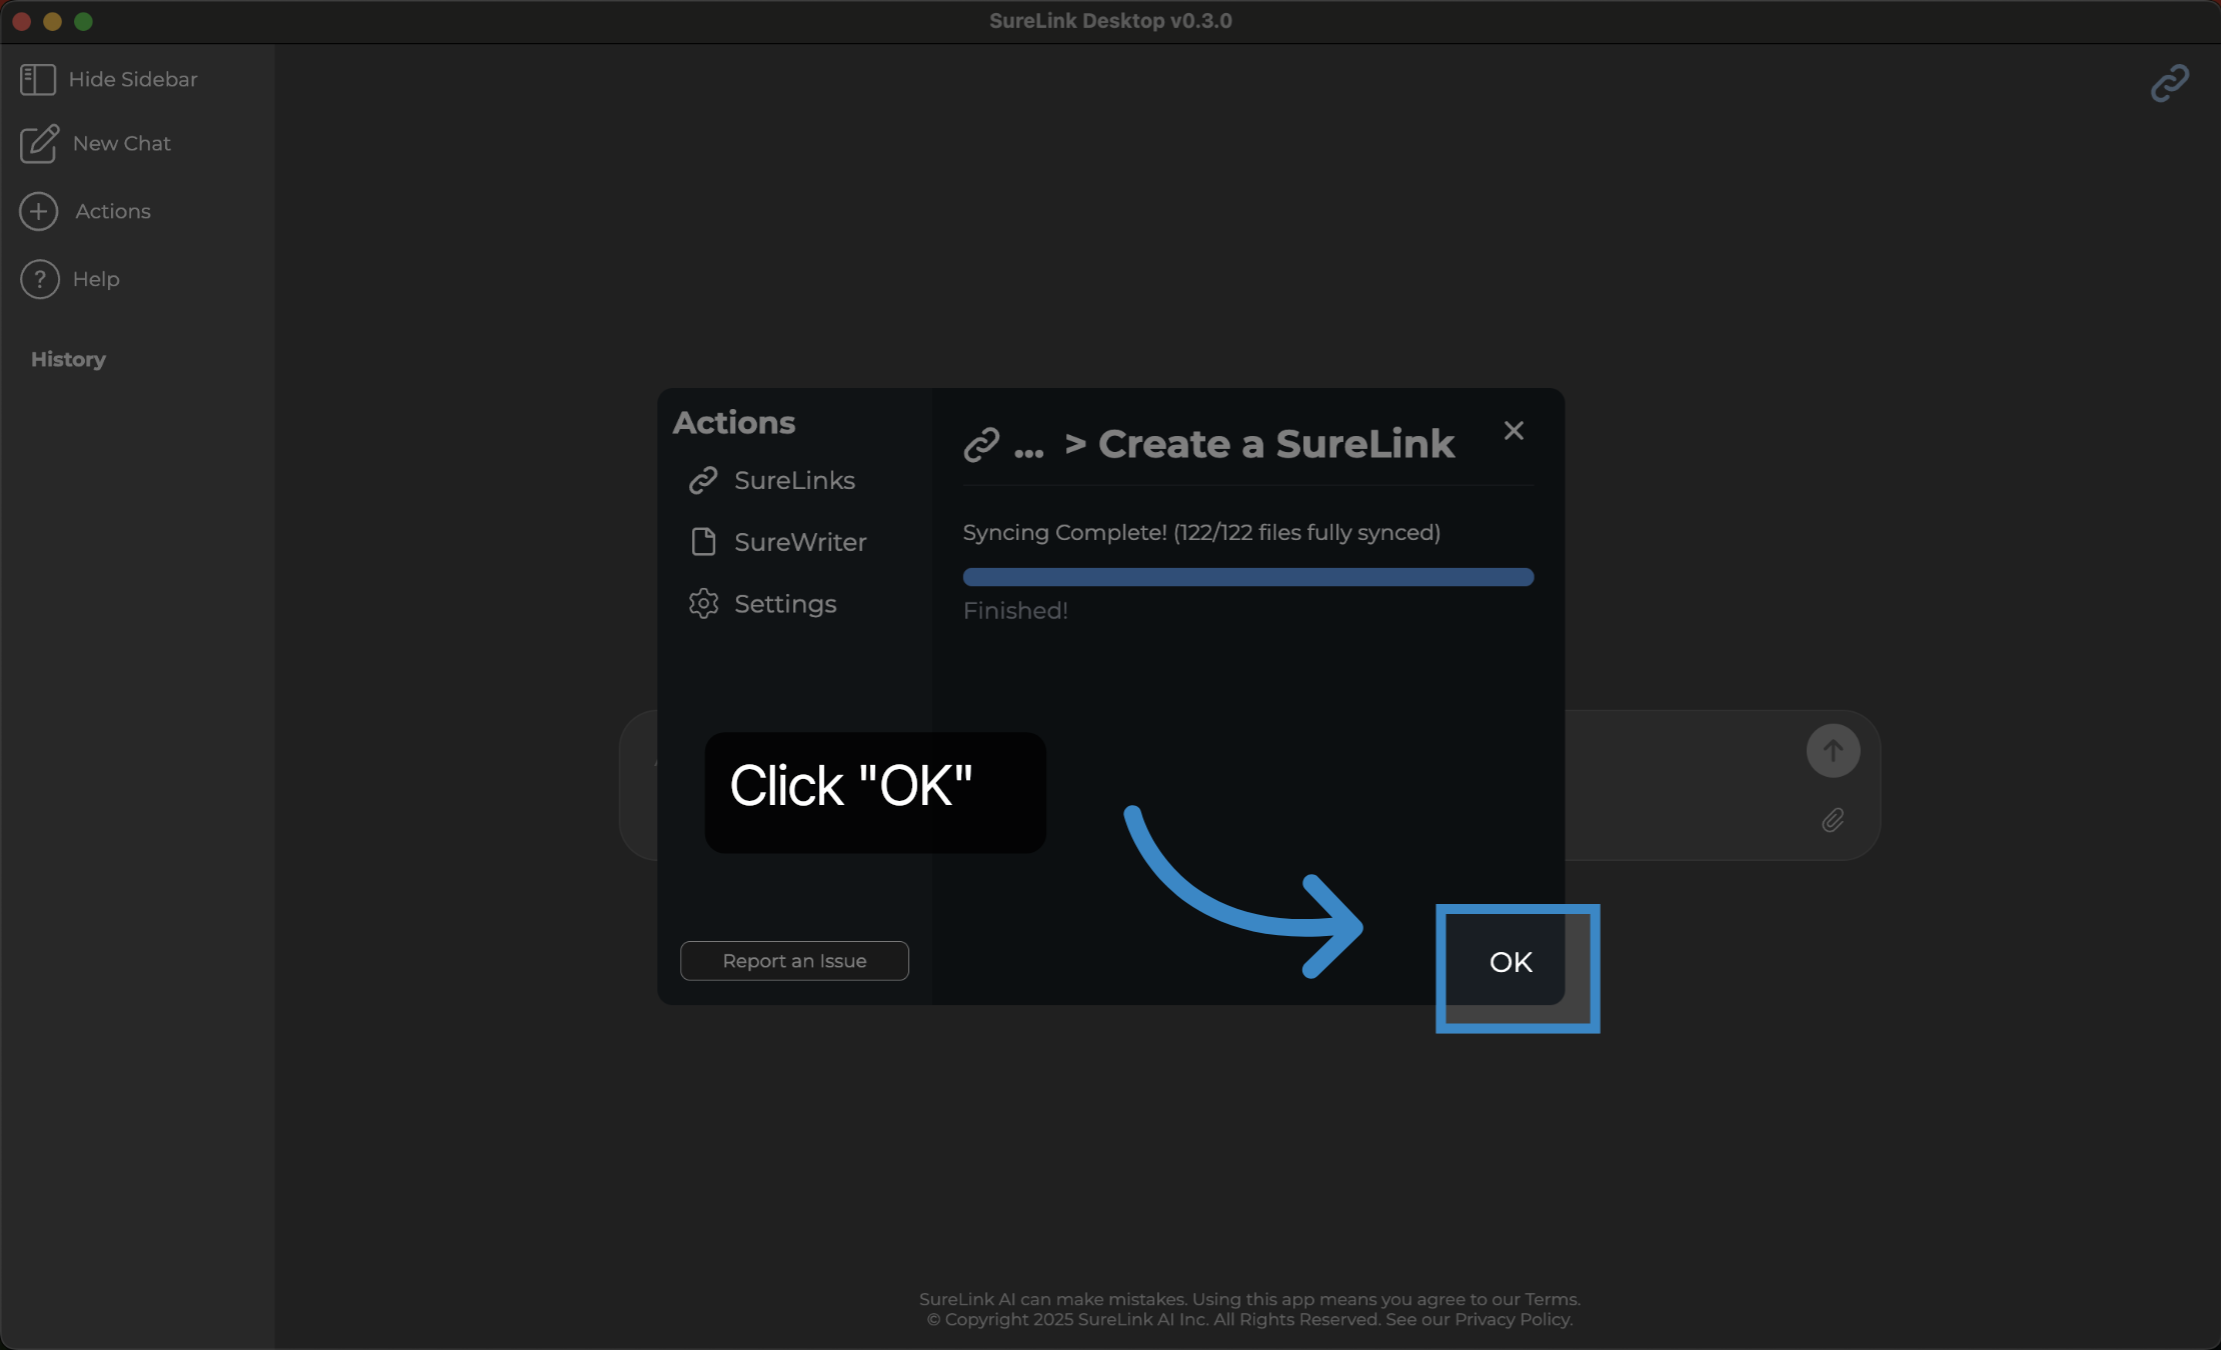Click the Create a SureLink heading
The image size is (2221, 1350).
pos(1275,444)
